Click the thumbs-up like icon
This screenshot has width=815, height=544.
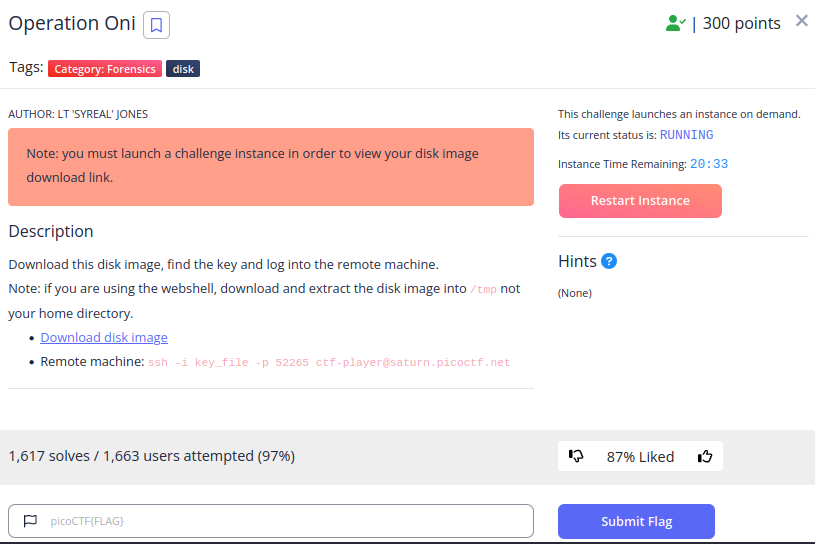pyautogui.click(x=705, y=456)
